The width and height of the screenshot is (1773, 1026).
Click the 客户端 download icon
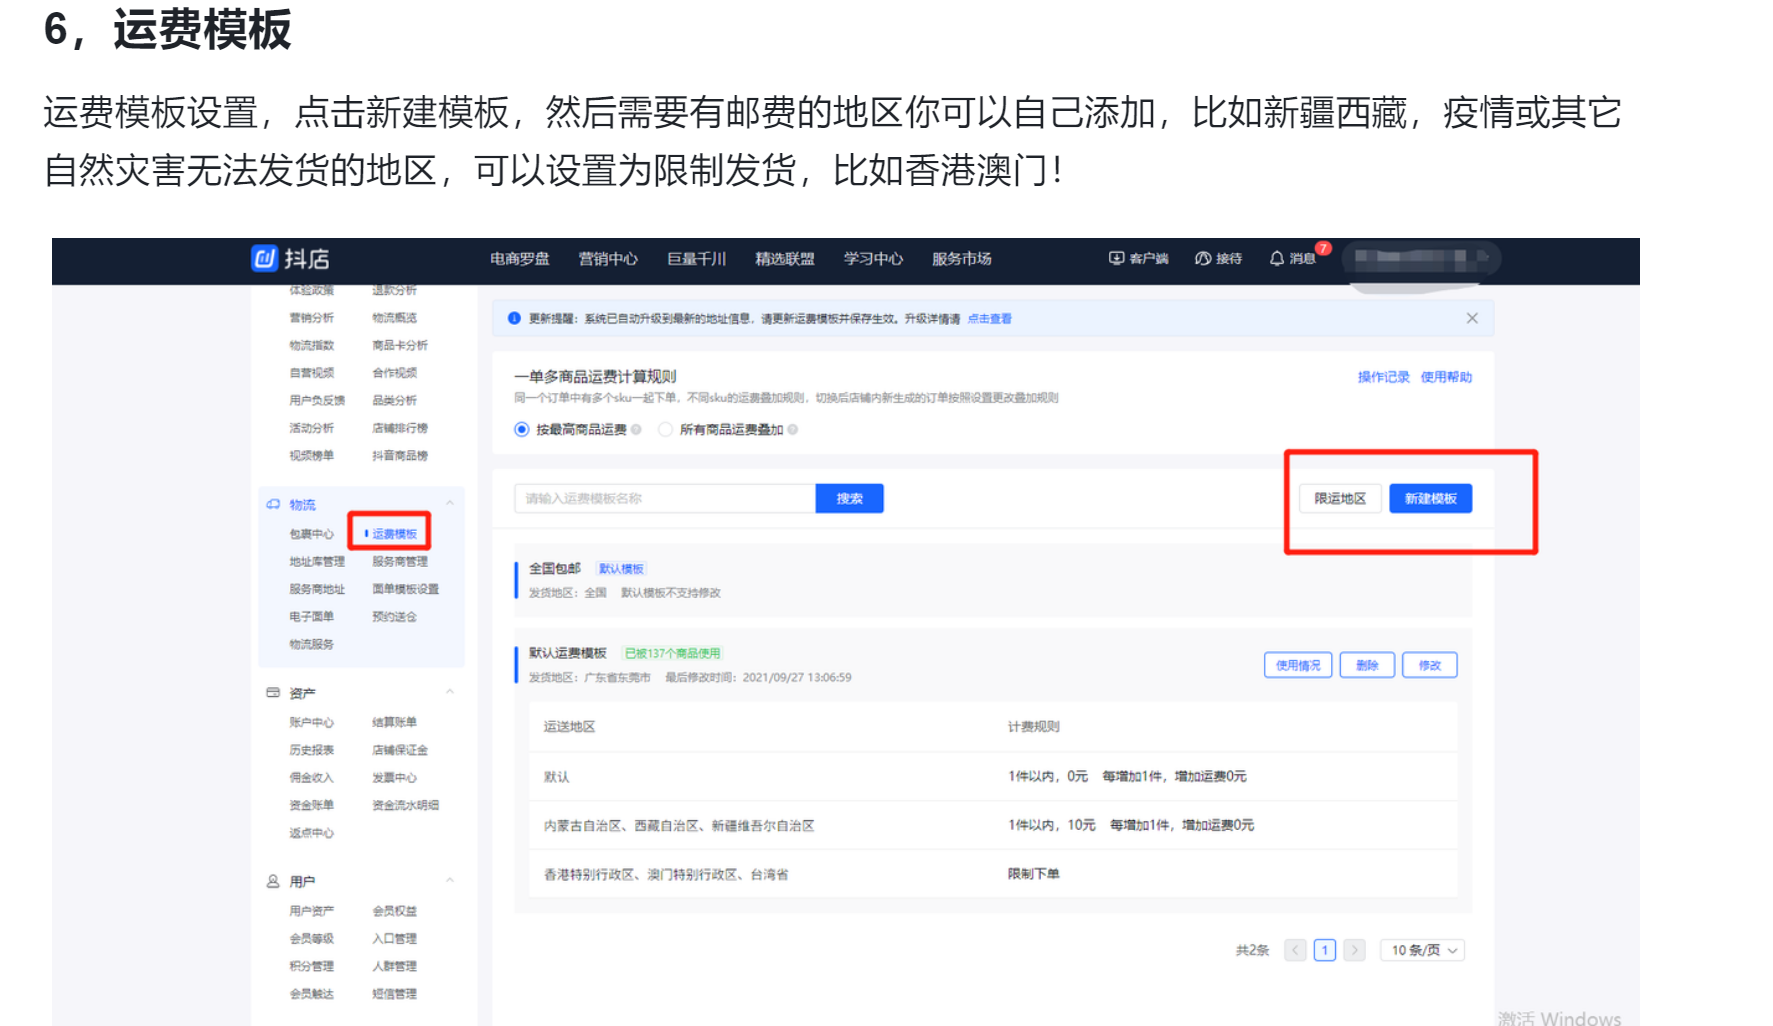pos(1116,259)
